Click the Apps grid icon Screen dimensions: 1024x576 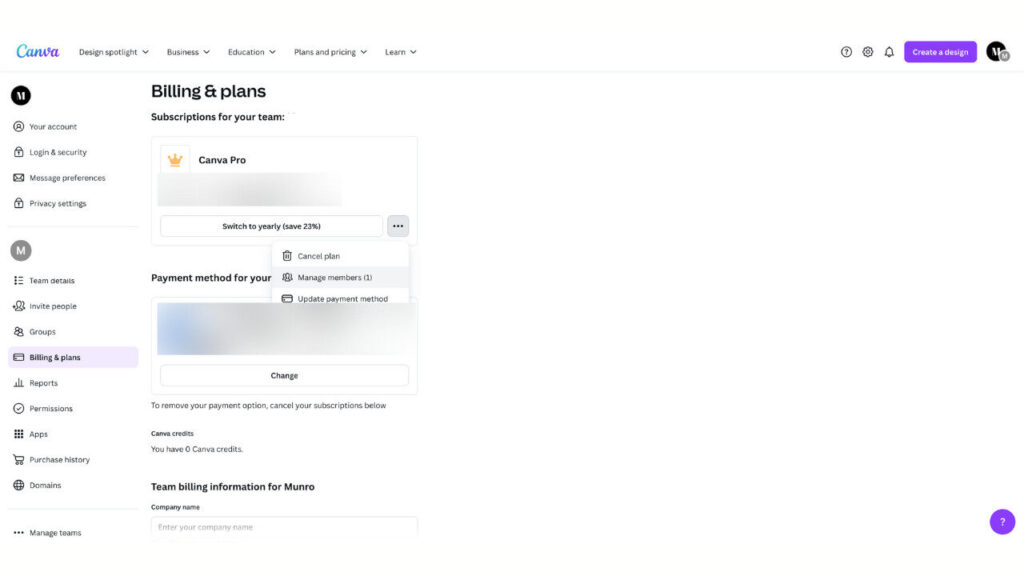coord(19,434)
